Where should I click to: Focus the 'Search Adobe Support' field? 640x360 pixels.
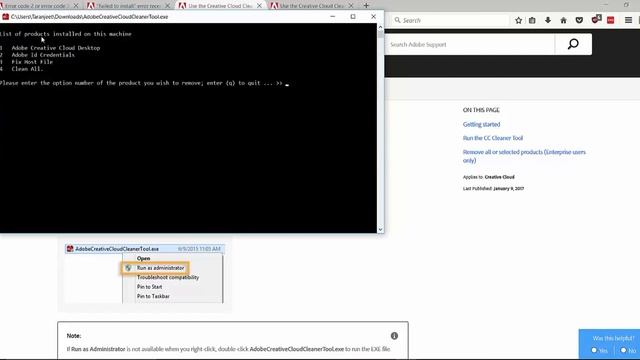(469, 44)
